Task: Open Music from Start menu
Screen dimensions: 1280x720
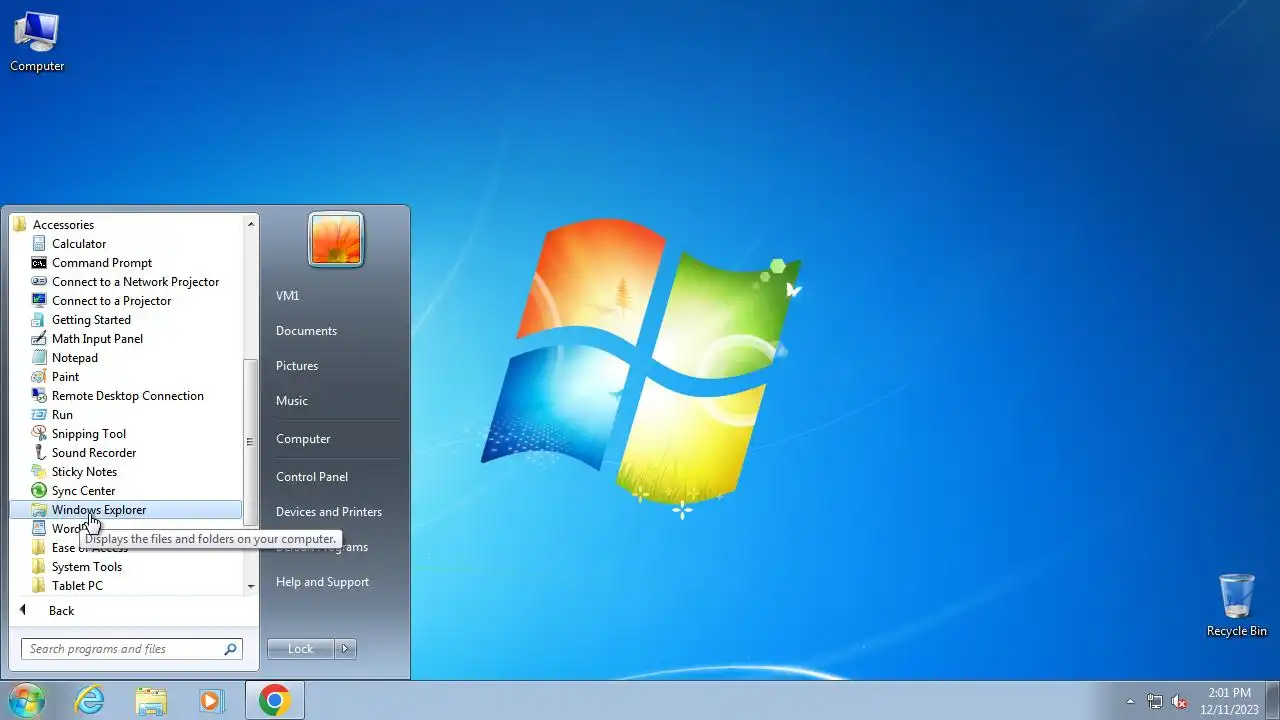Action: (x=292, y=401)
